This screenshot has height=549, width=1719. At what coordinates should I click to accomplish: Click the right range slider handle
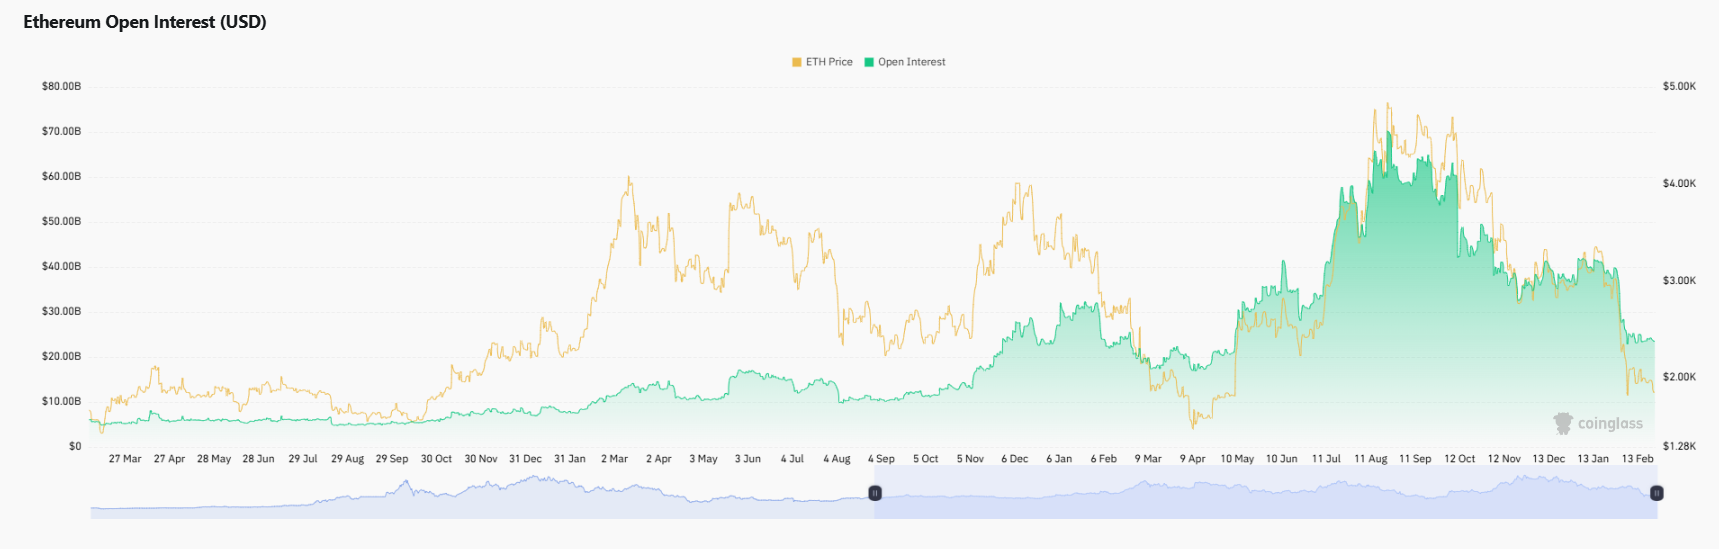(1656, 493)
